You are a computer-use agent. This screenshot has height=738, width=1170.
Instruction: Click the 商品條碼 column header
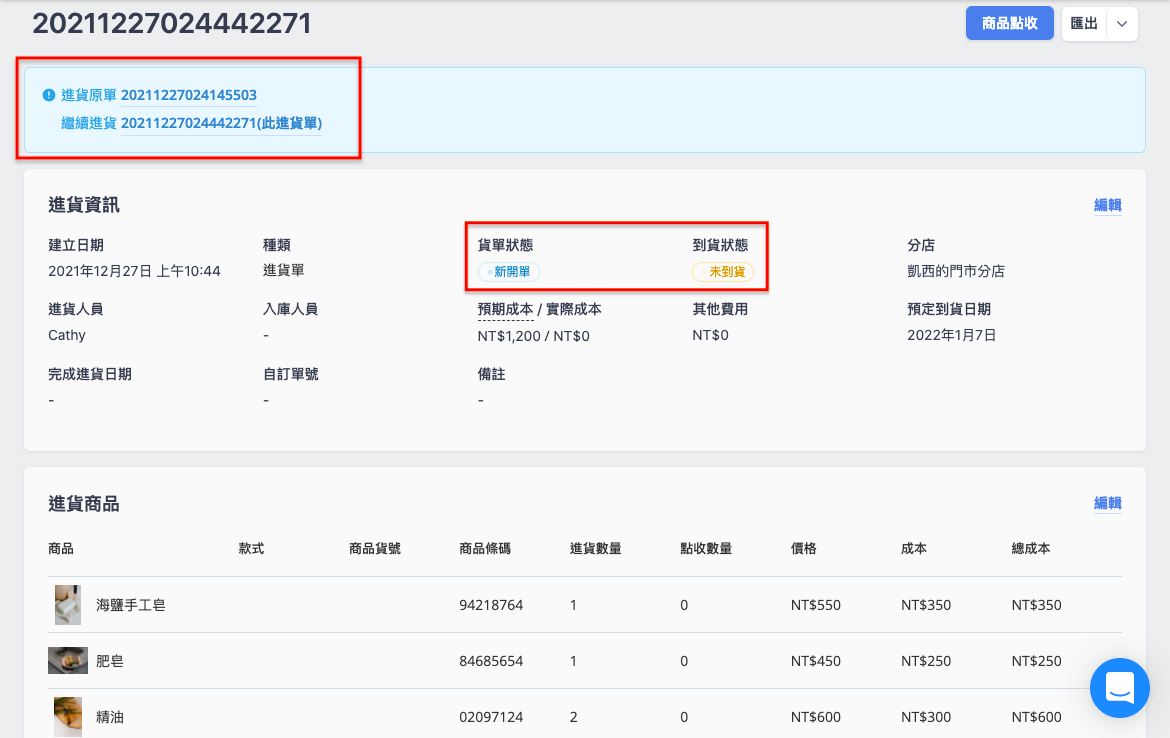click(x=485, y=548)
